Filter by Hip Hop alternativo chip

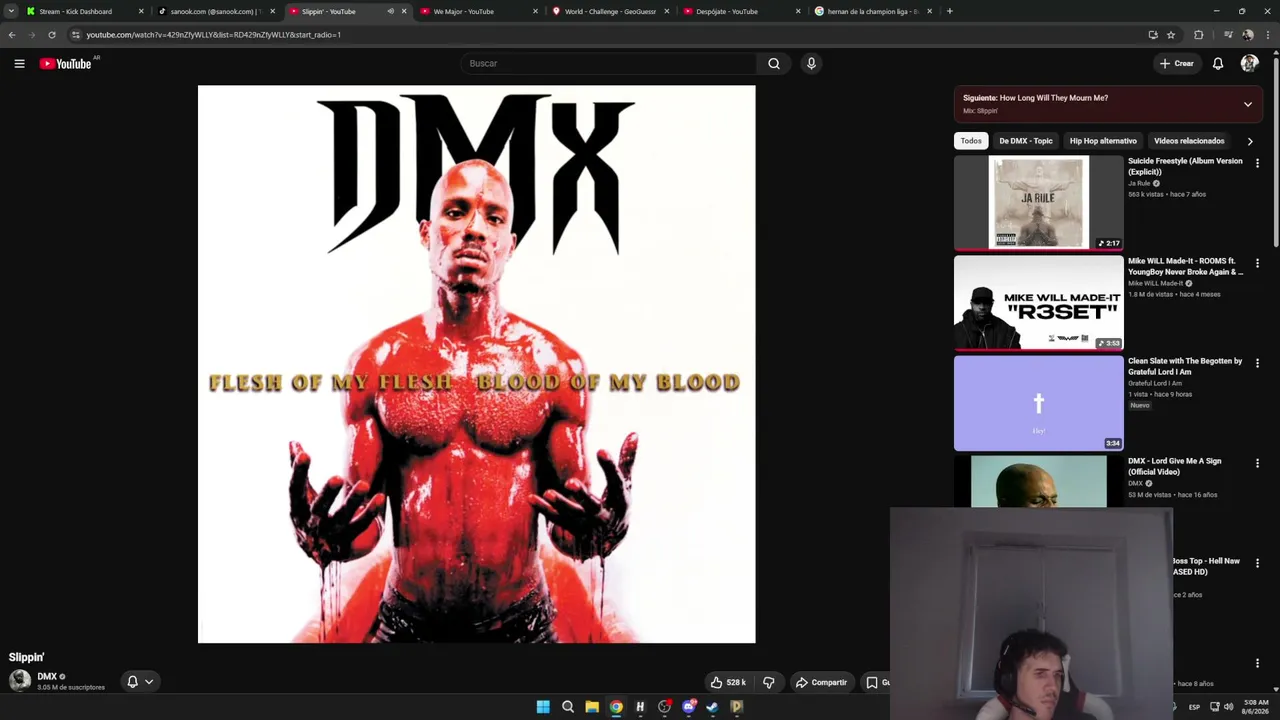pyautogui.click(x=1103, y=141)
